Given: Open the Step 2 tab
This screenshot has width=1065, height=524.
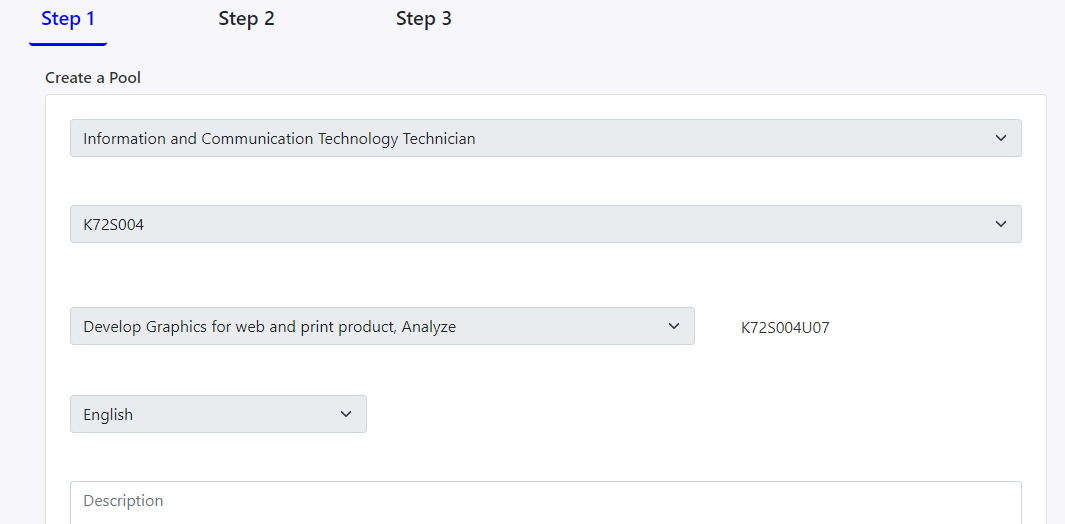Looking at the screenshot, I should pos(246,19).
